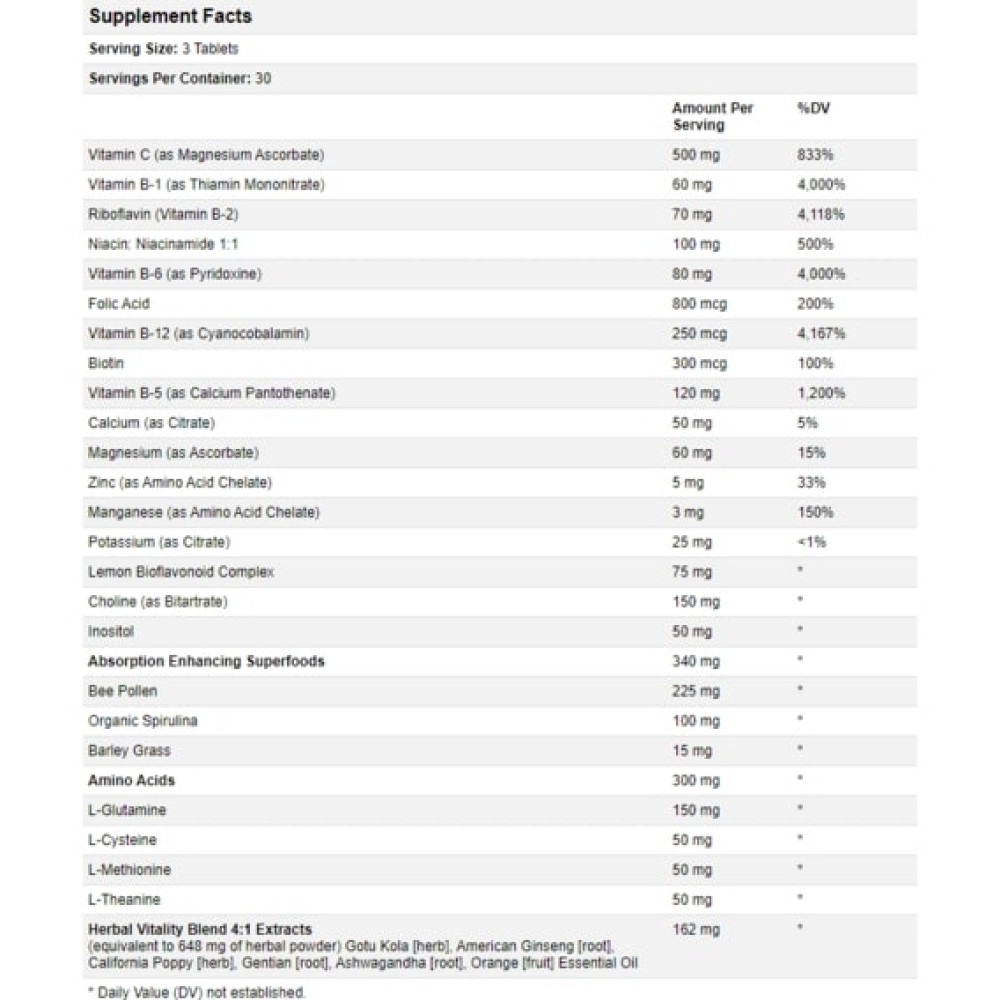Select the Herbal Vitality Blend heading

(200, 929)
